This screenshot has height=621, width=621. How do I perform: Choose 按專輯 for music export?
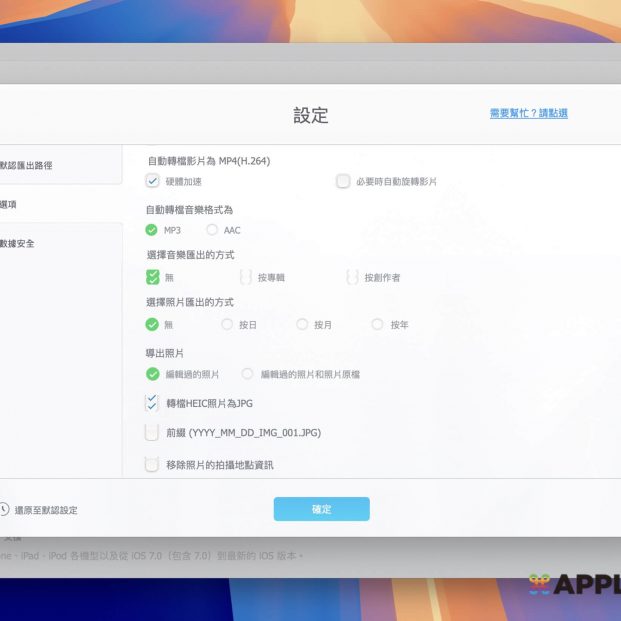click(x=246, y=277)
